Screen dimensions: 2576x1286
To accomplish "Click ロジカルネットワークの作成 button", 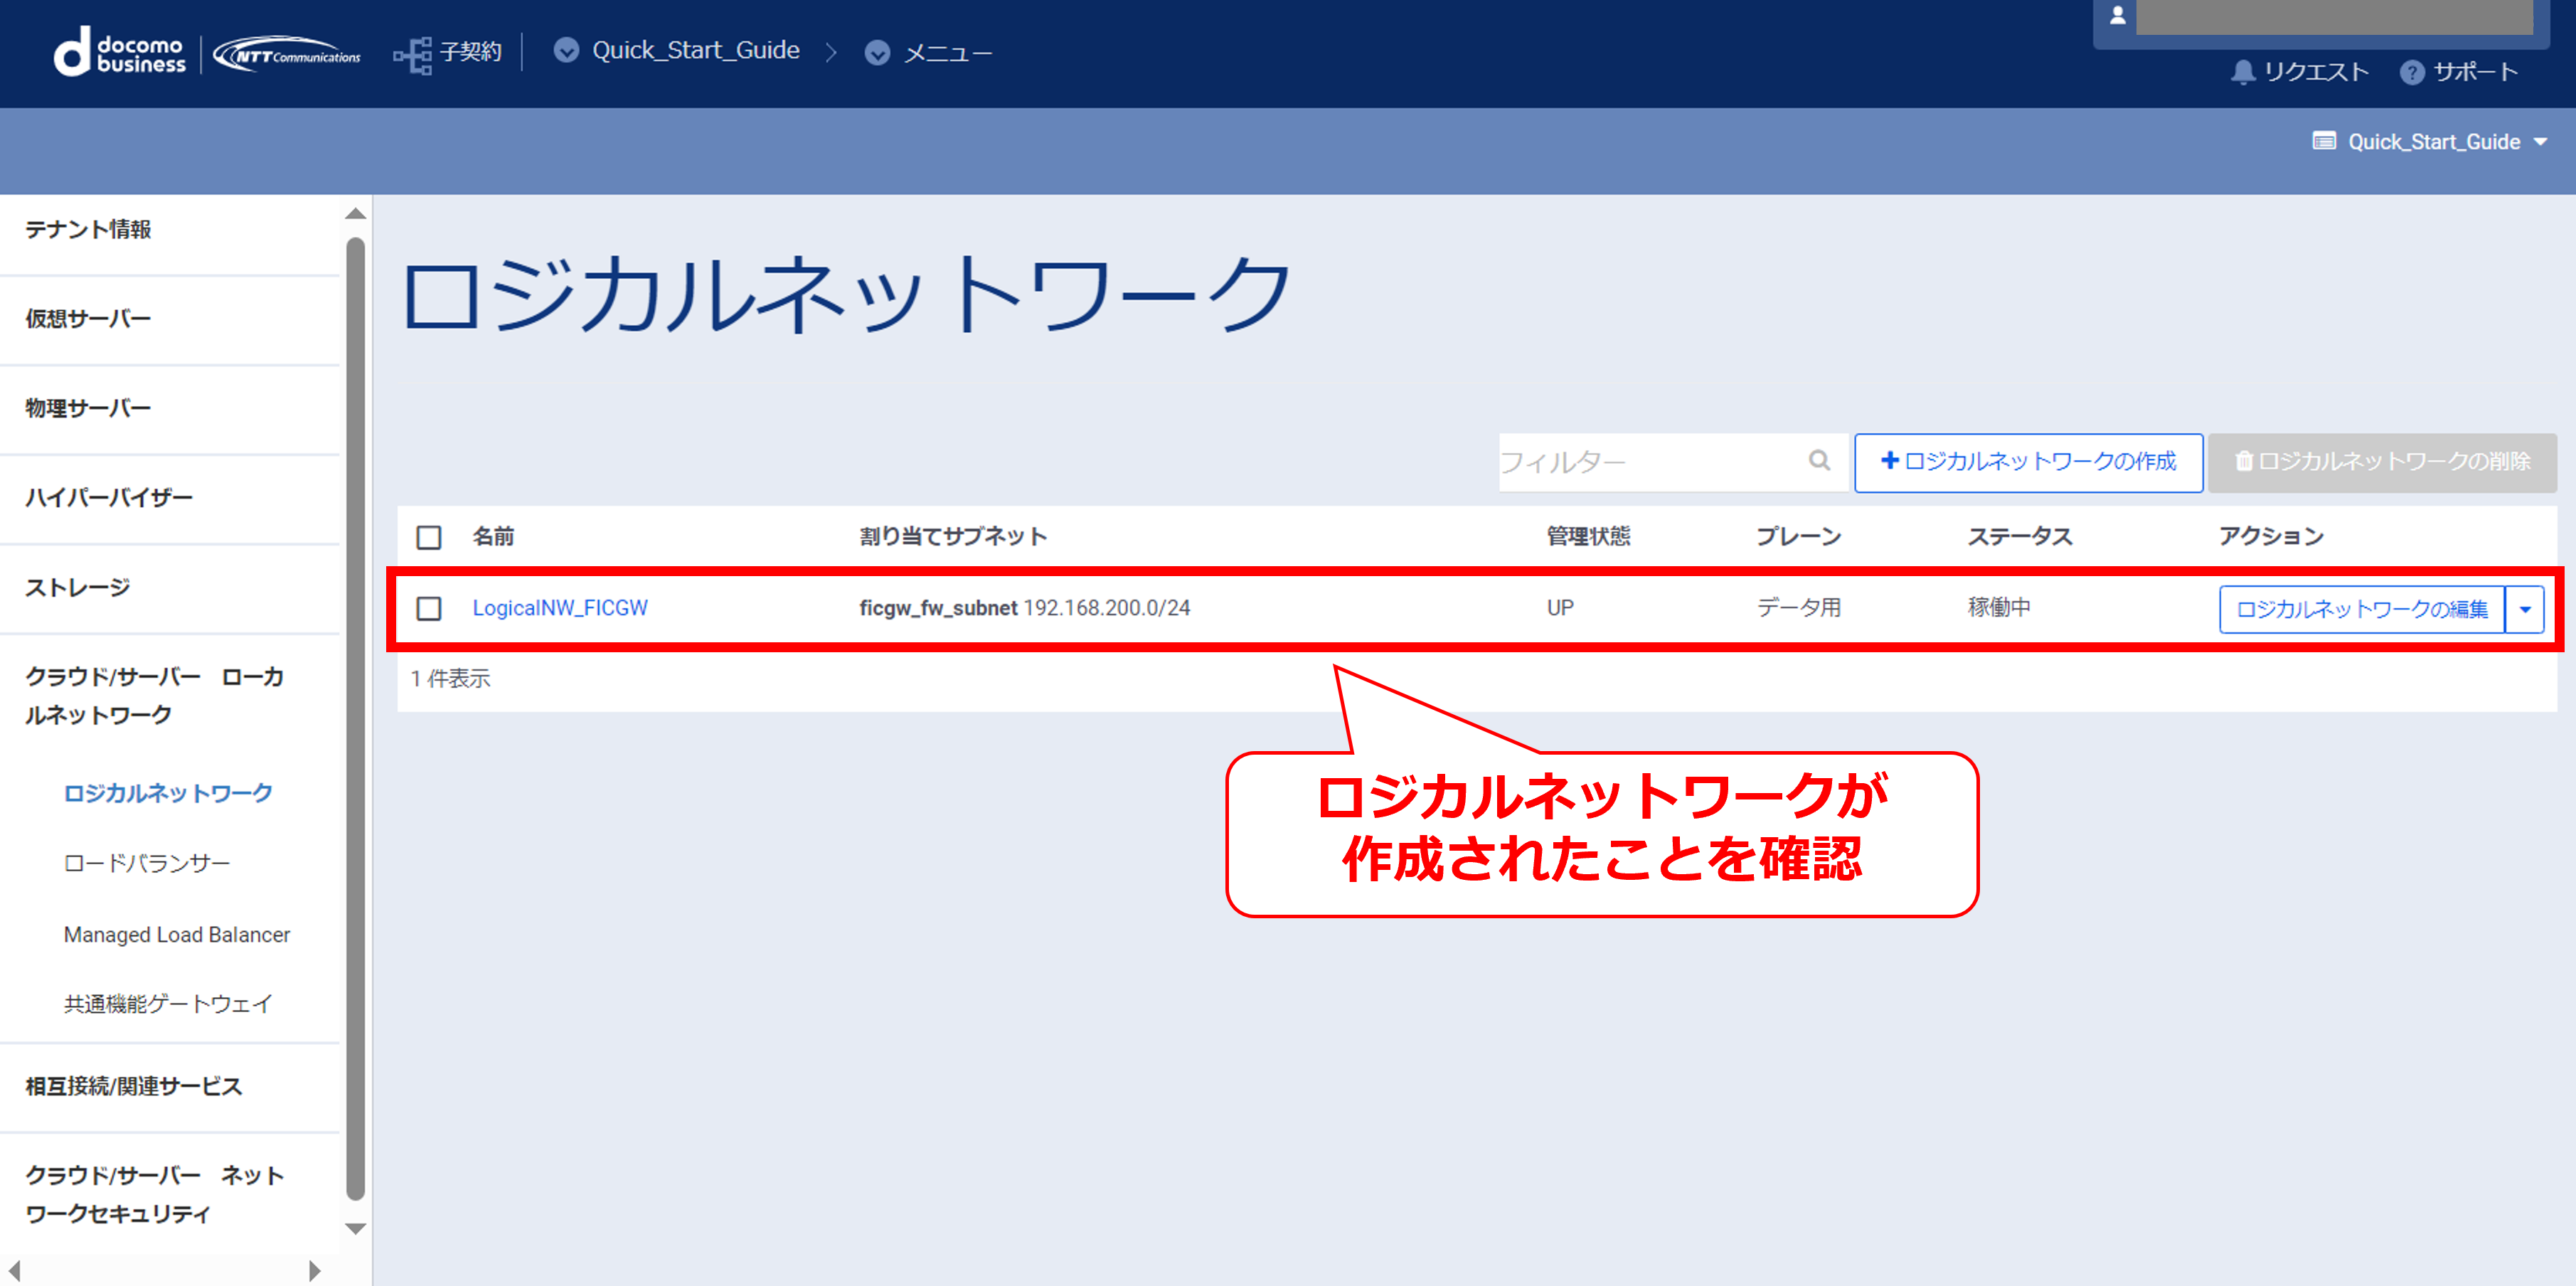I will point(2028,462).
